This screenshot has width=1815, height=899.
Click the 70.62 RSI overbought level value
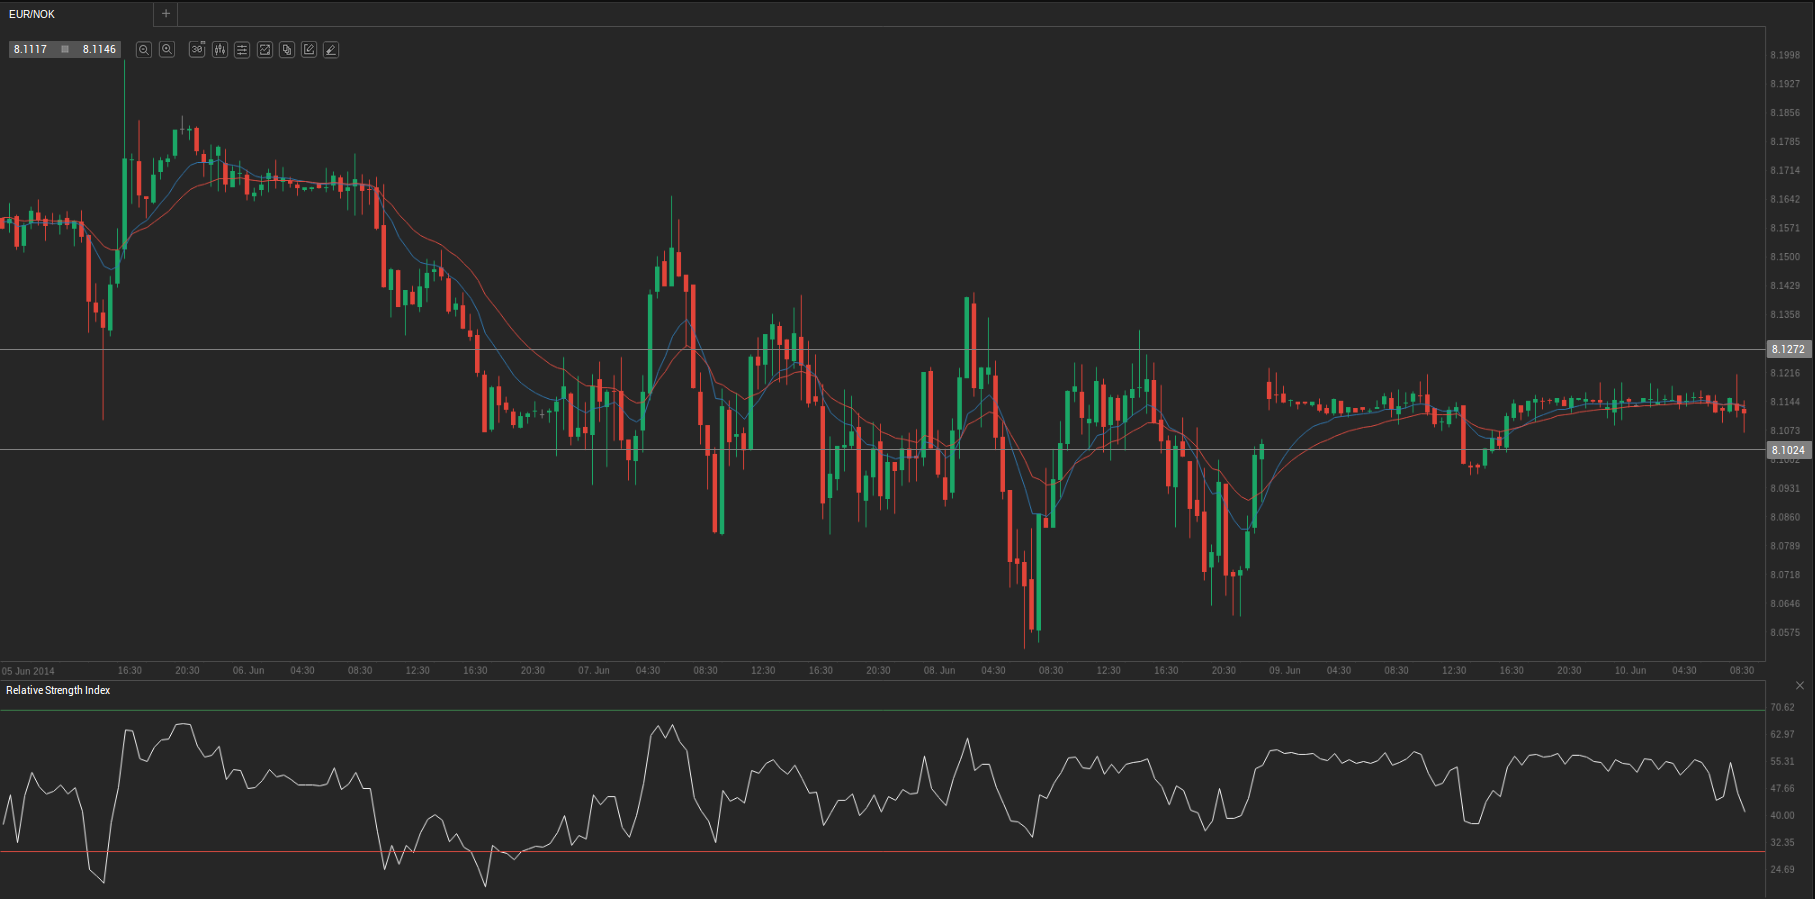(1782, 707)
